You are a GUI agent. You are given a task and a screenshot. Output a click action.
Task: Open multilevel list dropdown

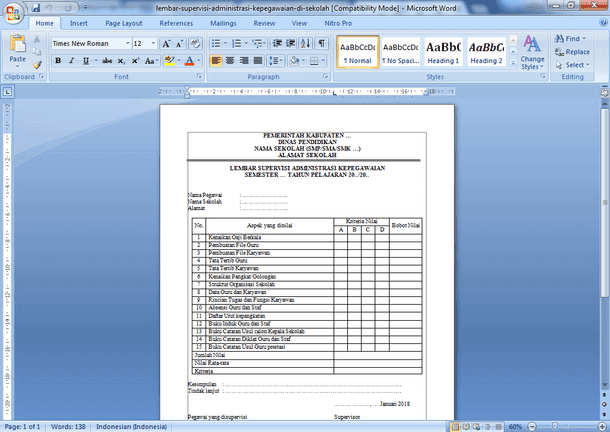coord(265,43)
